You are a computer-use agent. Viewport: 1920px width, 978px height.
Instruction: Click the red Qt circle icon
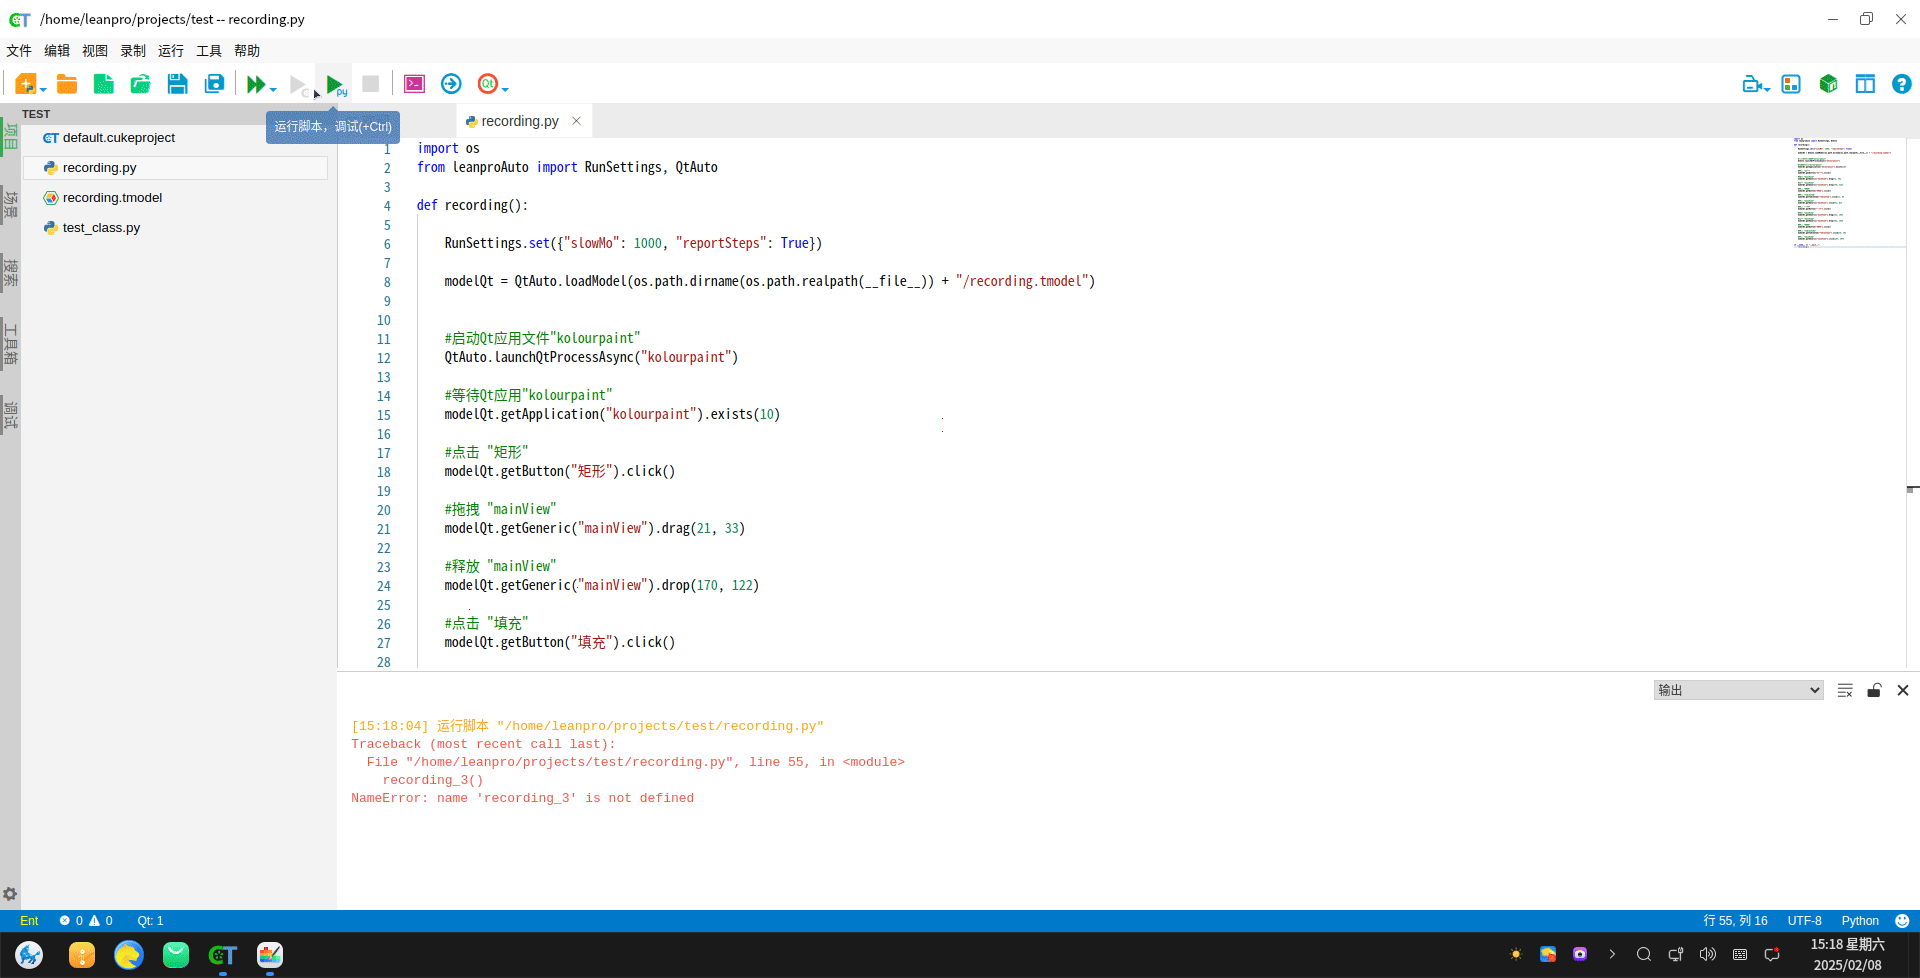click(x=487, y=84)
